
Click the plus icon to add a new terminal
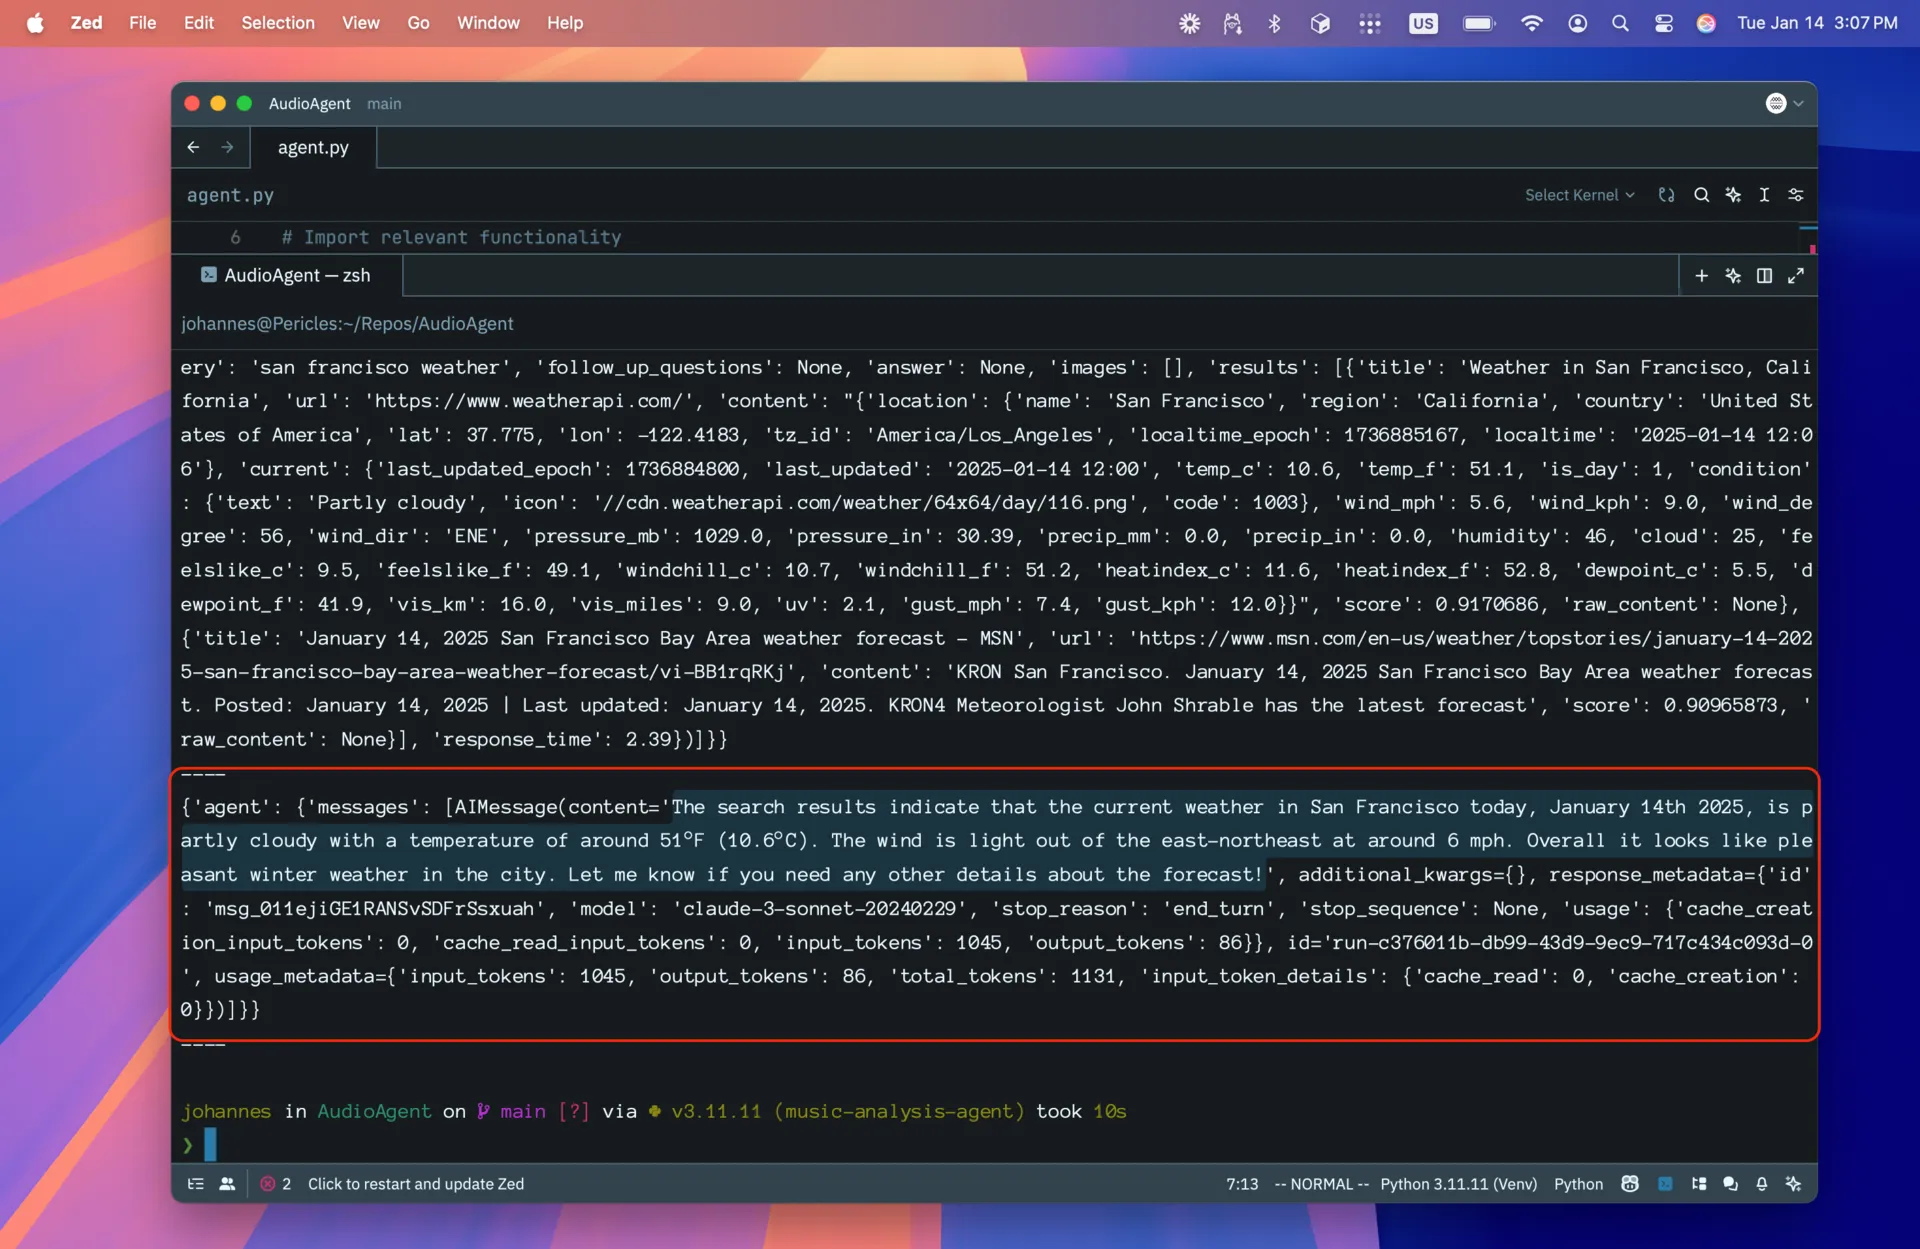point(1703,275)
